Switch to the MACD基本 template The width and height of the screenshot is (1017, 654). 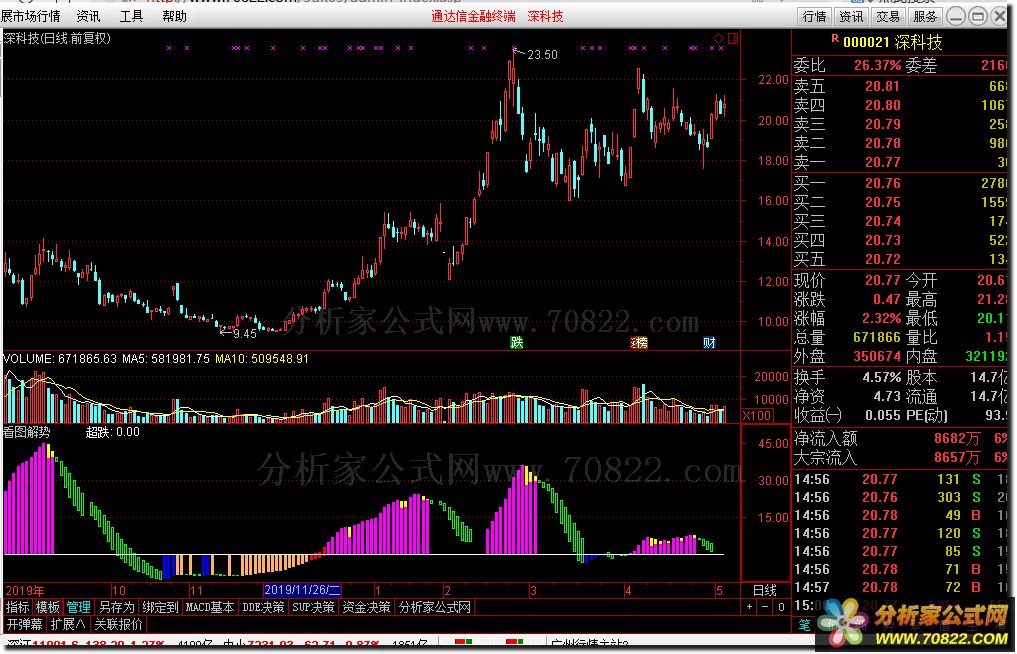[x=209, y=607]
